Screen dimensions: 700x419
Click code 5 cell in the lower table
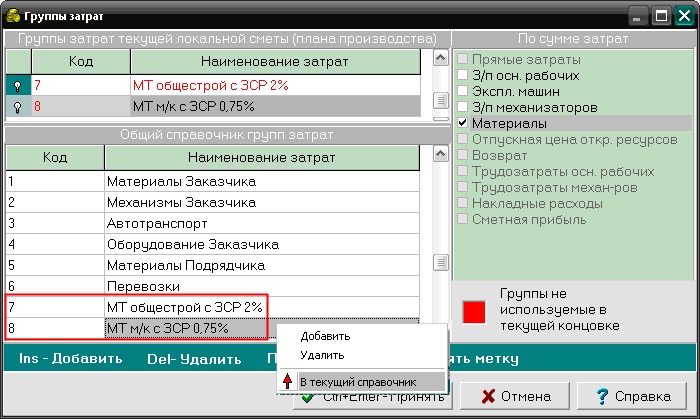[55, 266]
